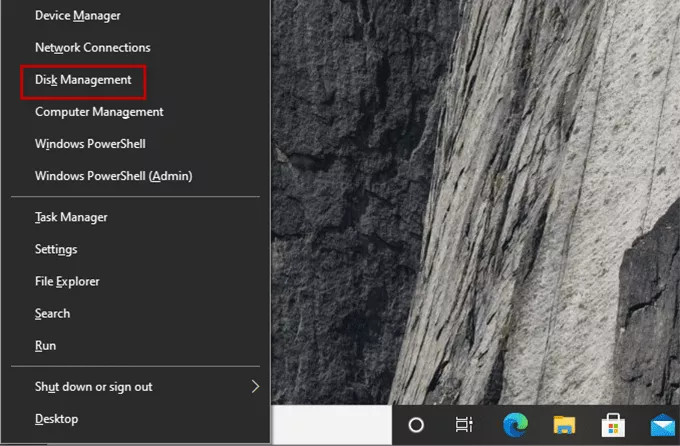The image size is (680, 446).
Task: Launch Windows PowerShell (Admin)
Action: coord(113,176)
